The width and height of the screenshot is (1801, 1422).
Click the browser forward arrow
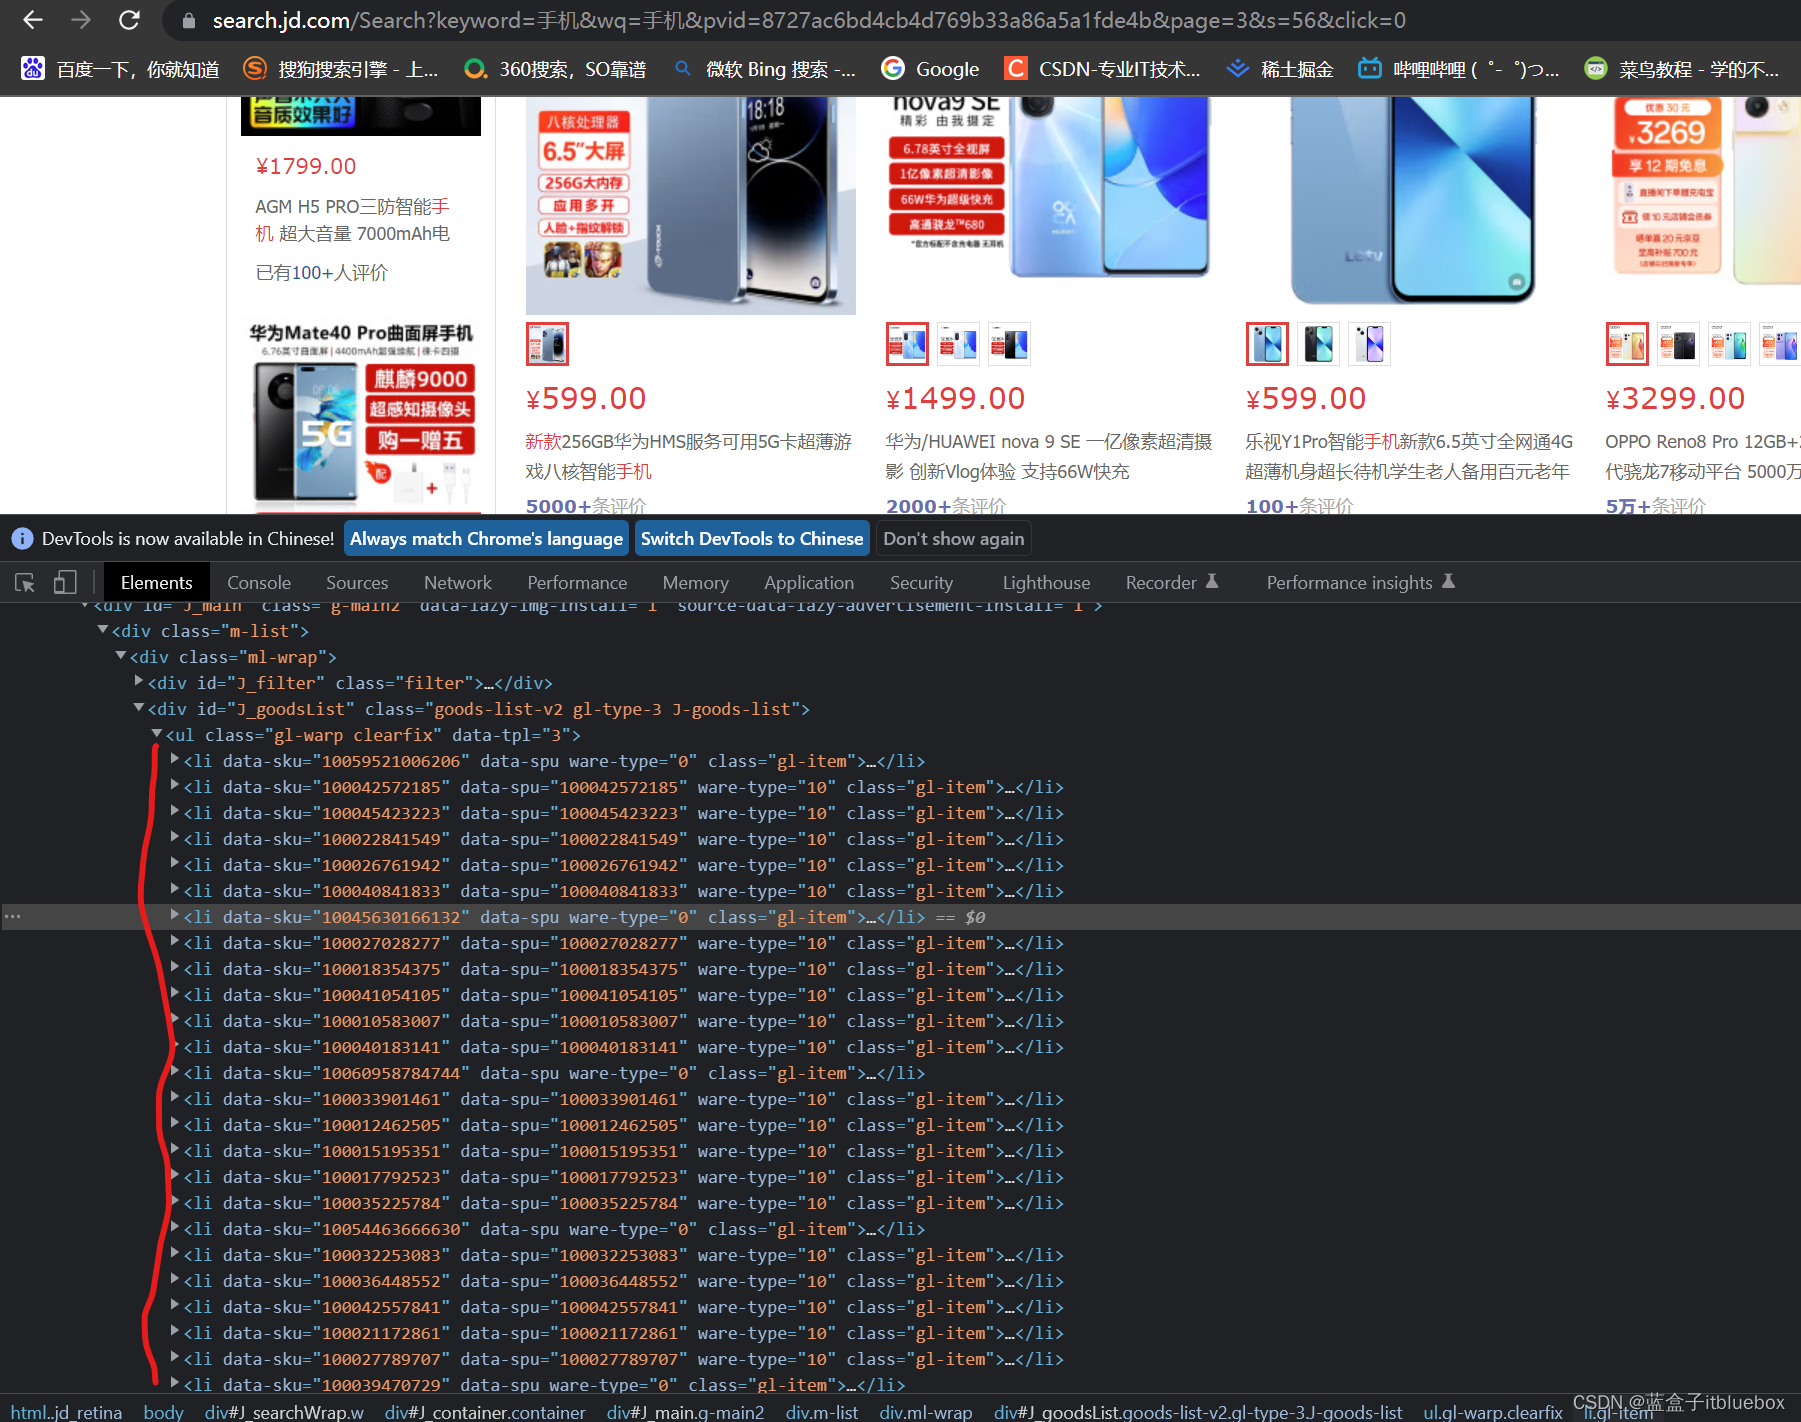point(81,20)
